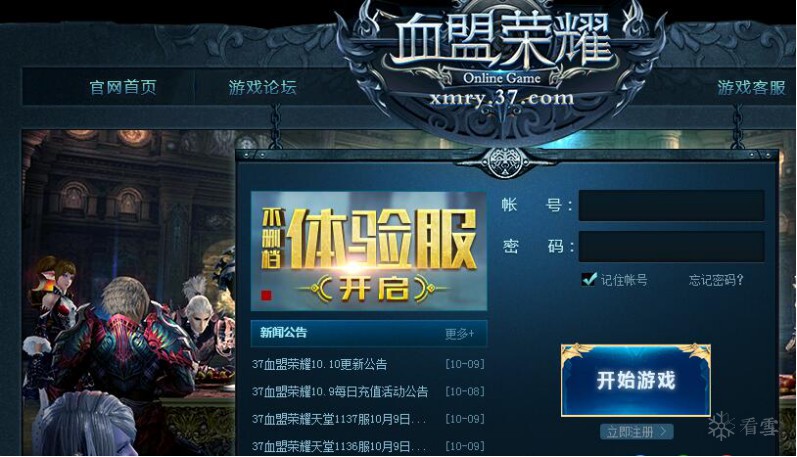797x457 pixels.
Task: Open the 体验服开启 promotional banner
Action: tap(369, 251)
